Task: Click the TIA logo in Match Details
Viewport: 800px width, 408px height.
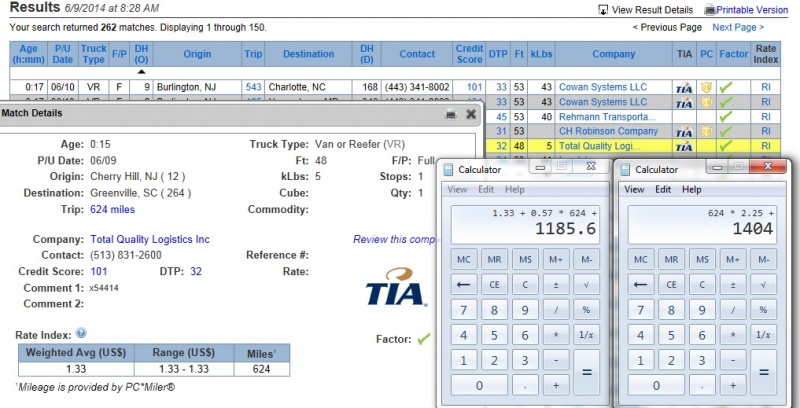Action: 395,287
